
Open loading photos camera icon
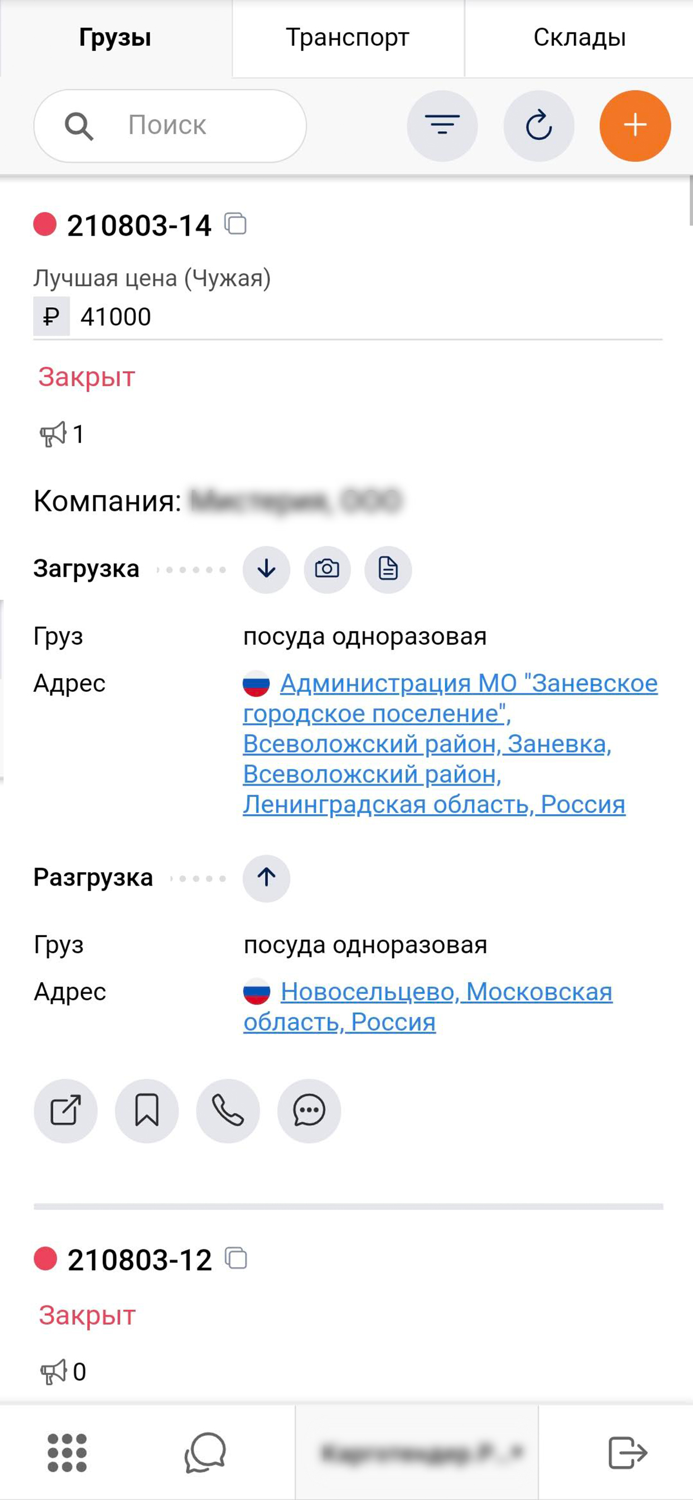(327, 569)
